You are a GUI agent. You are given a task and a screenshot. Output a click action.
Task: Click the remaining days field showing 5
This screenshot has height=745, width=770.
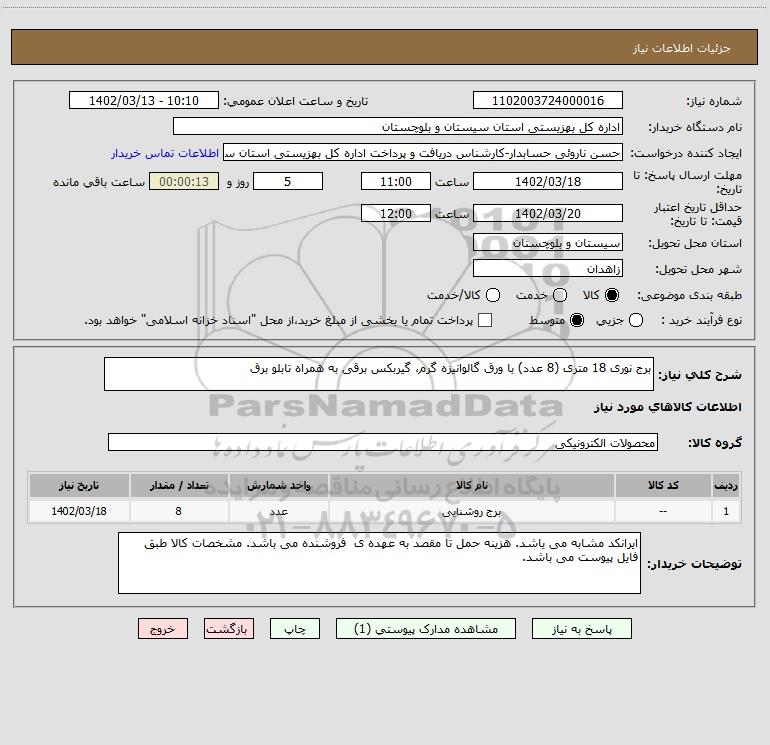(288, 181)
